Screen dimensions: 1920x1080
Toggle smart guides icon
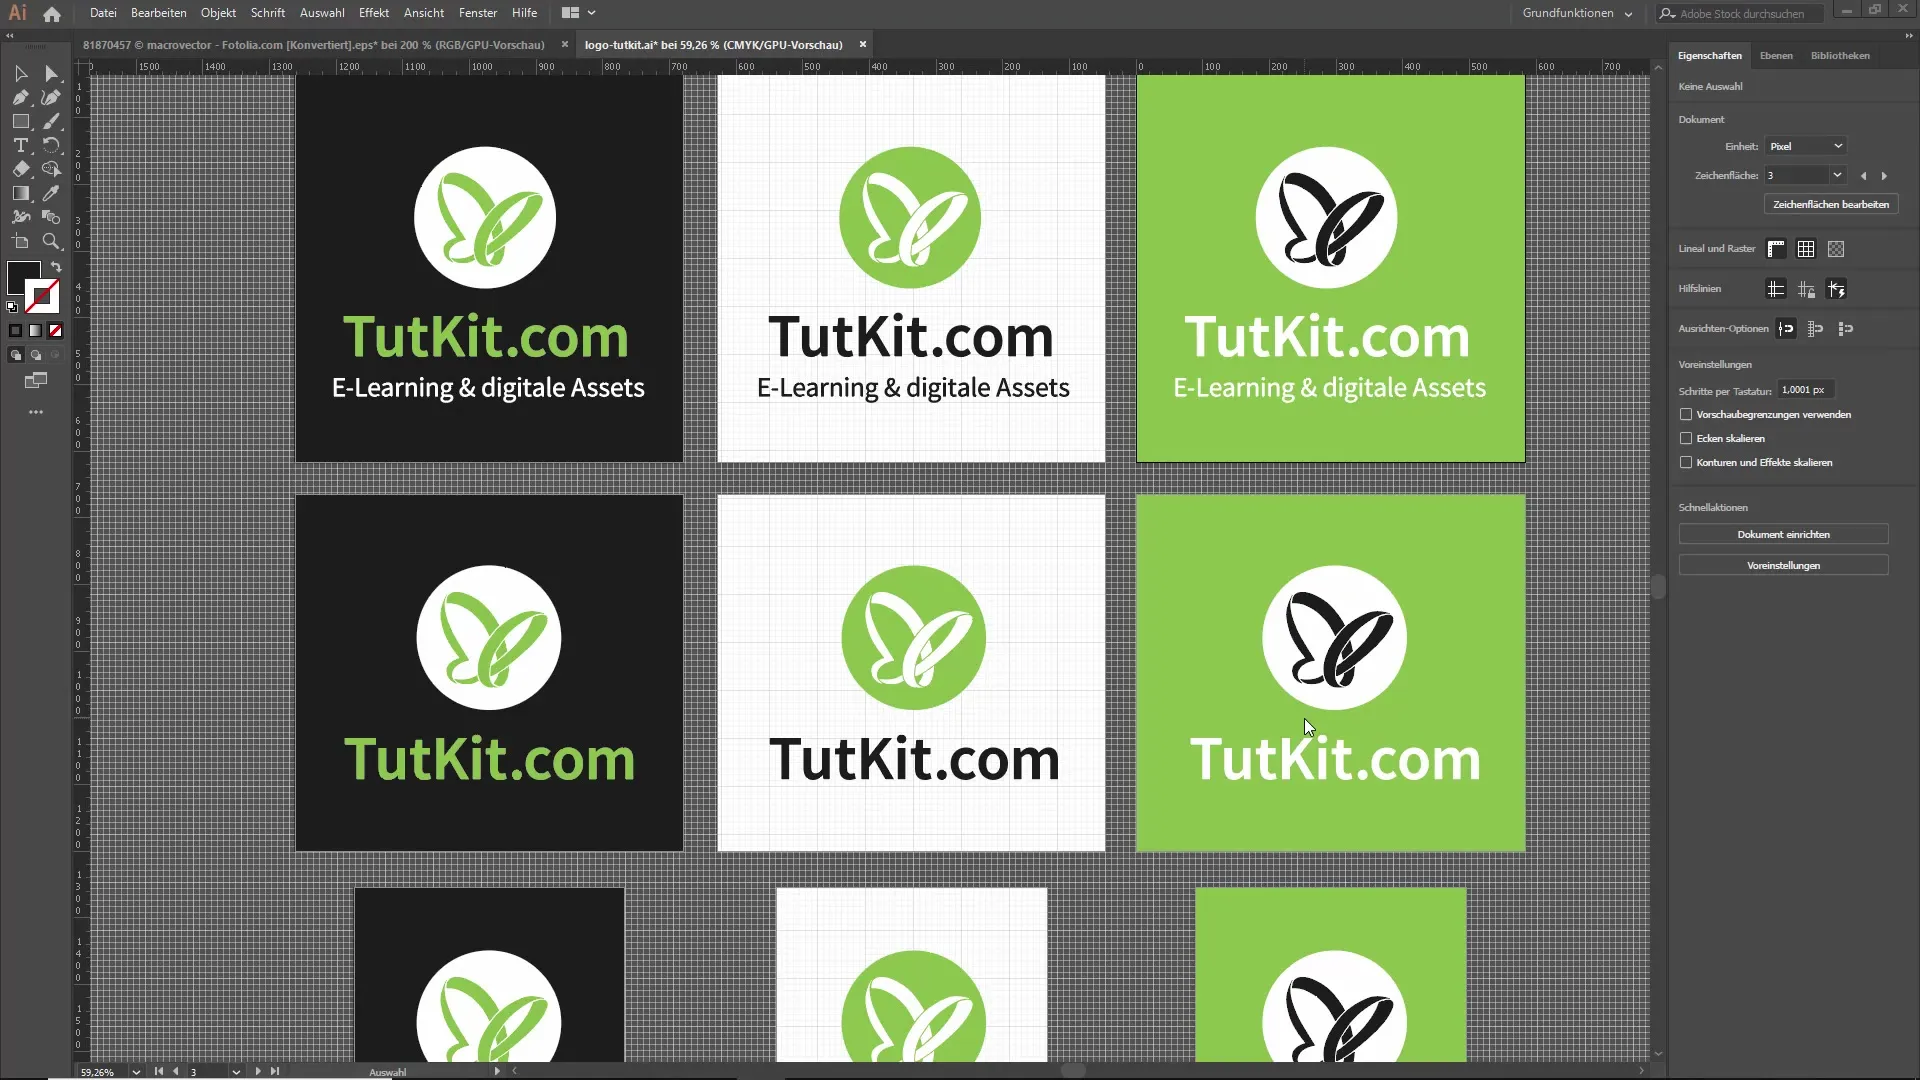click(x=1836, y=289)
